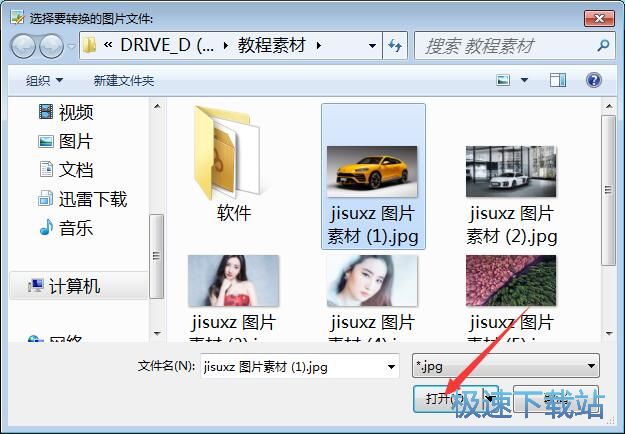Click the Forward navigation arrow button
This screenshot has width=625, height=434.
pyautogui.click(x=51, y=46)
